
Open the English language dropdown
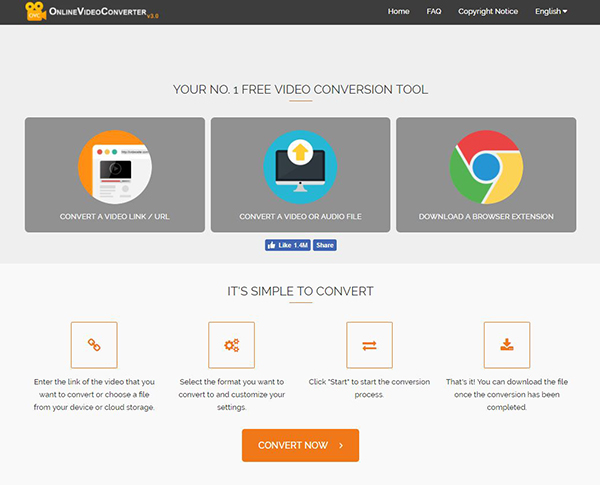(550, 12)
